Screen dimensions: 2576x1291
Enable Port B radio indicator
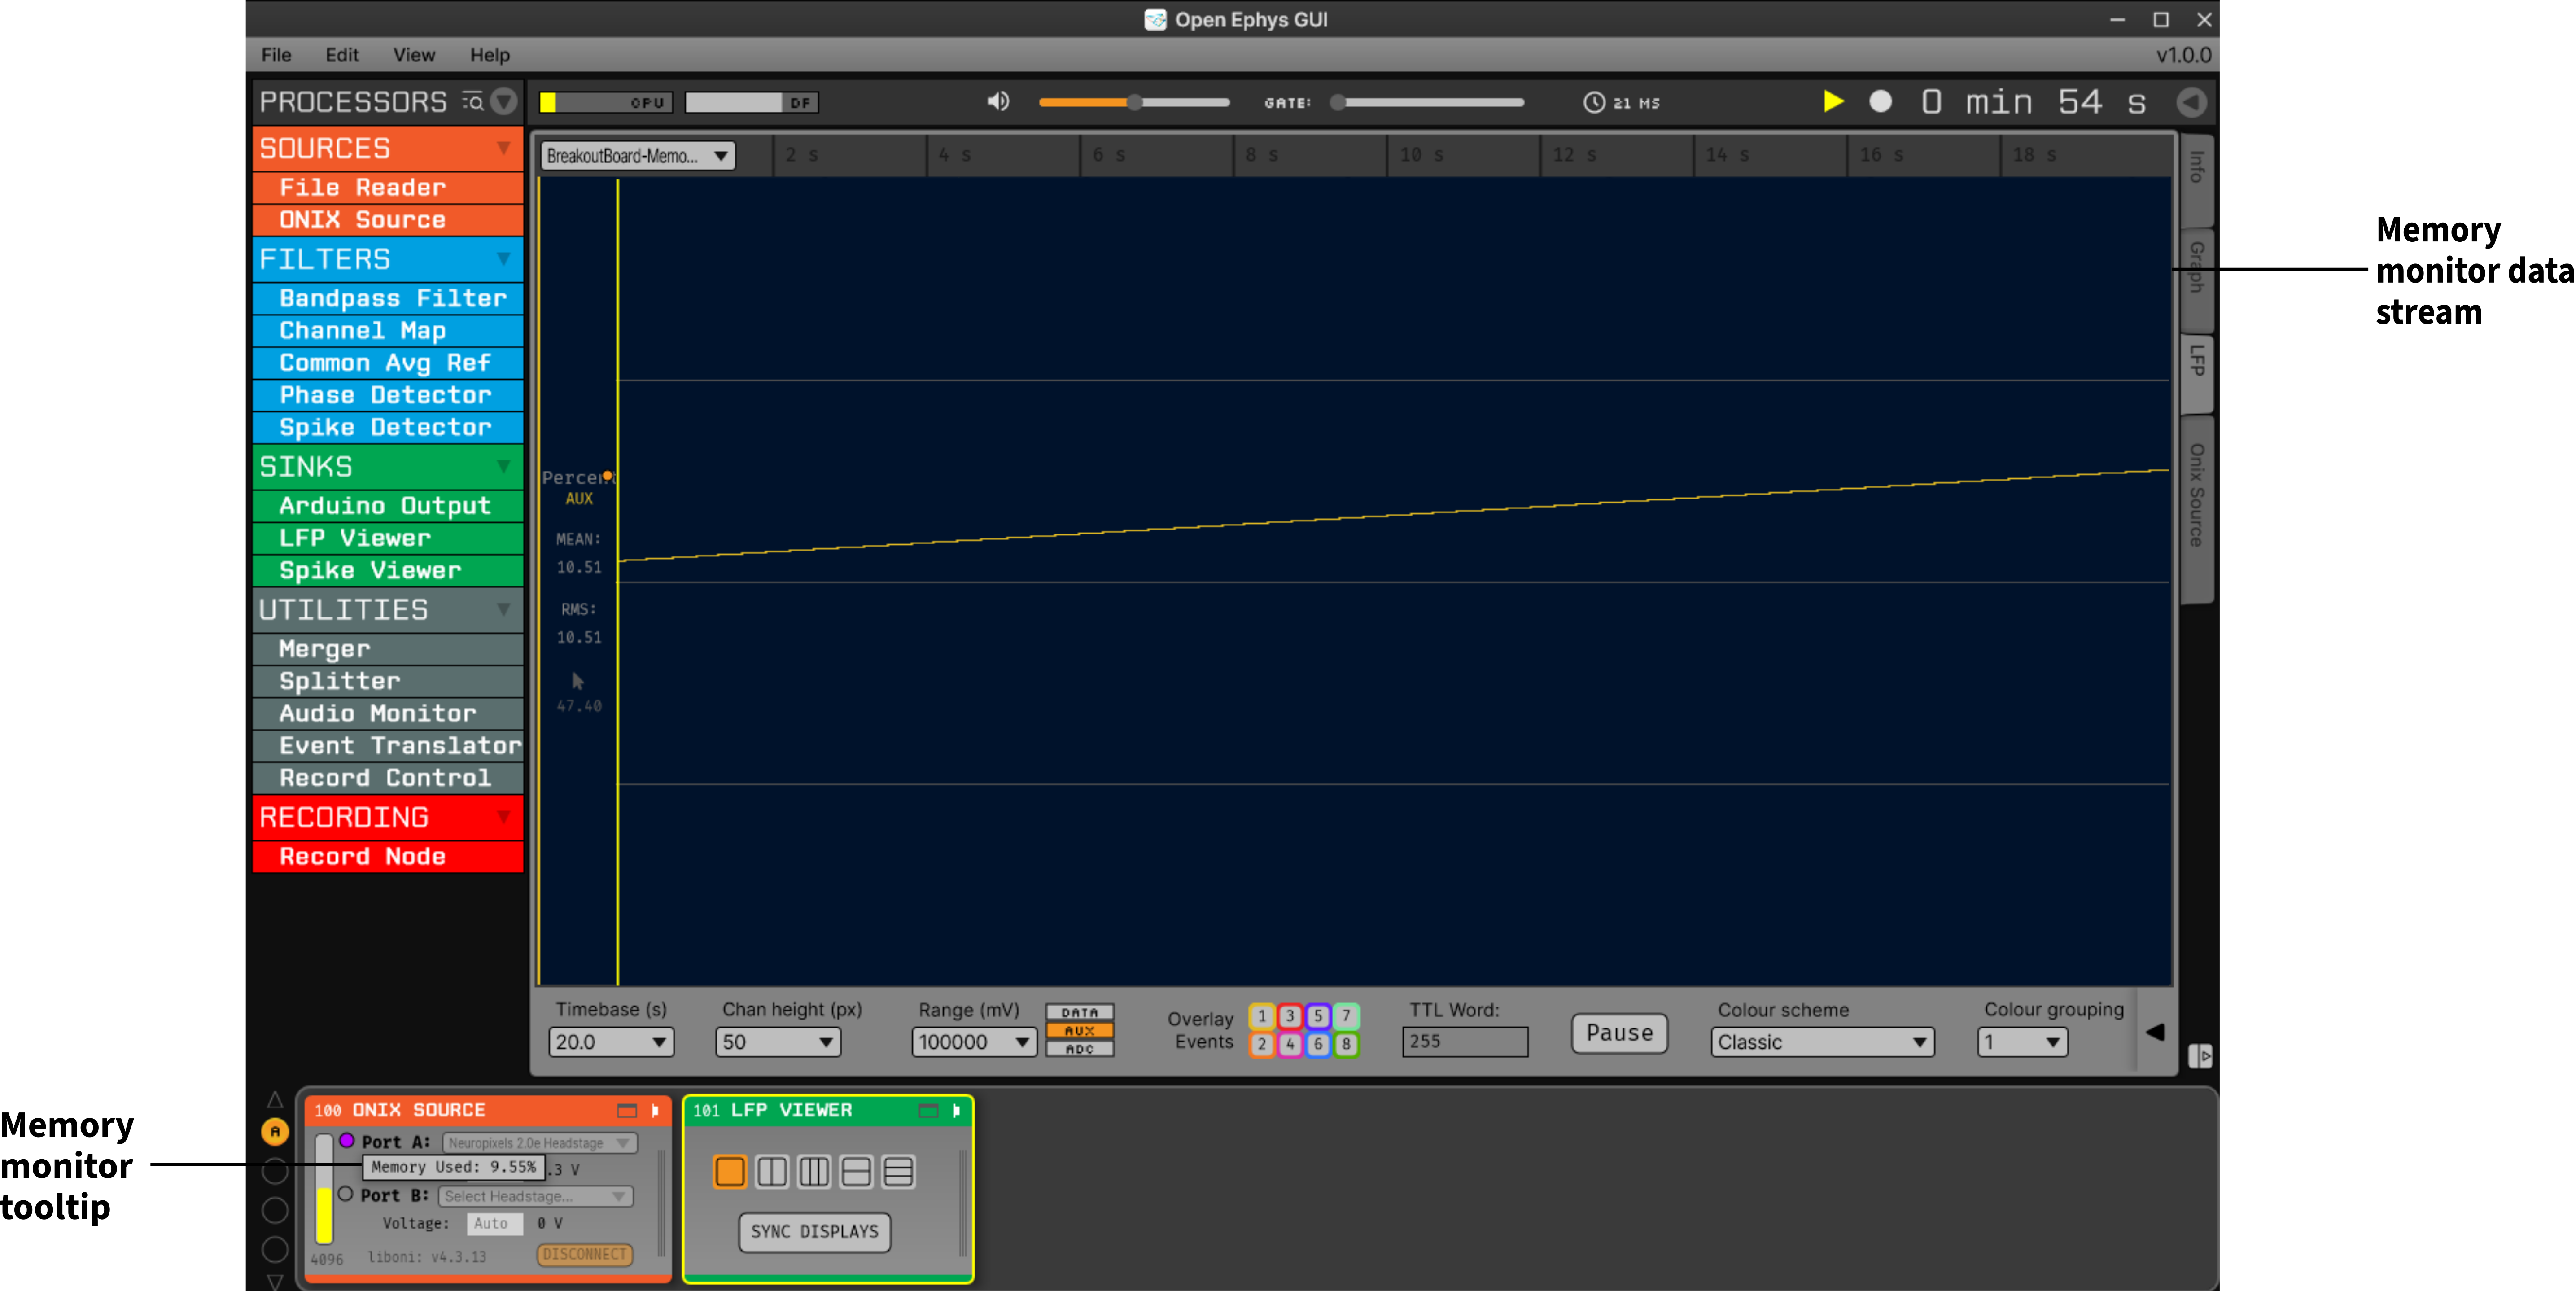[x=346, y=1193]
